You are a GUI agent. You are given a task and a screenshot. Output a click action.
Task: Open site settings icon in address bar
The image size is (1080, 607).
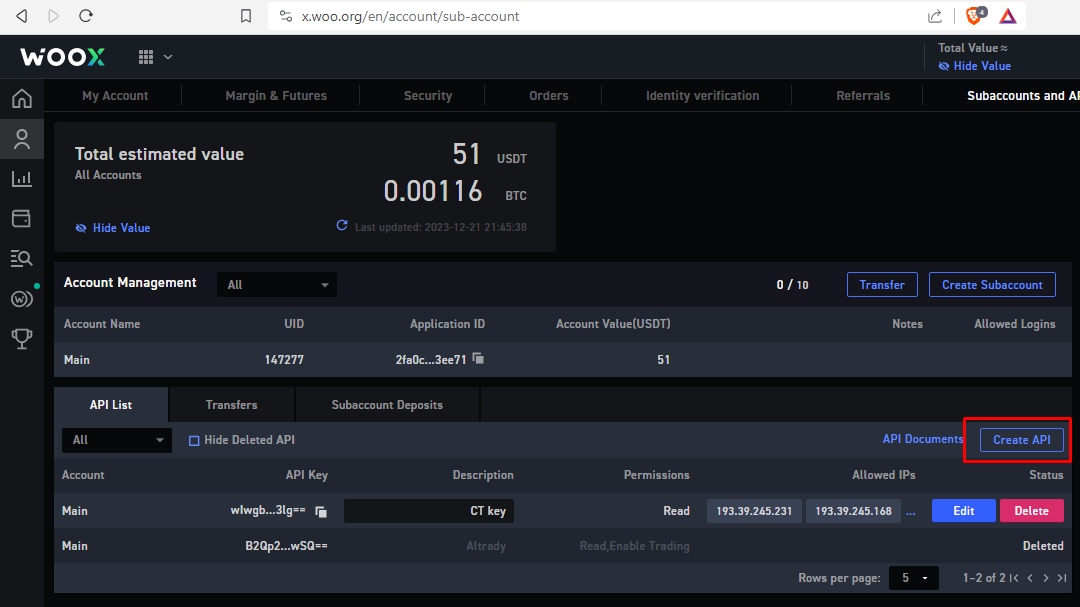(x=286, y=16)
